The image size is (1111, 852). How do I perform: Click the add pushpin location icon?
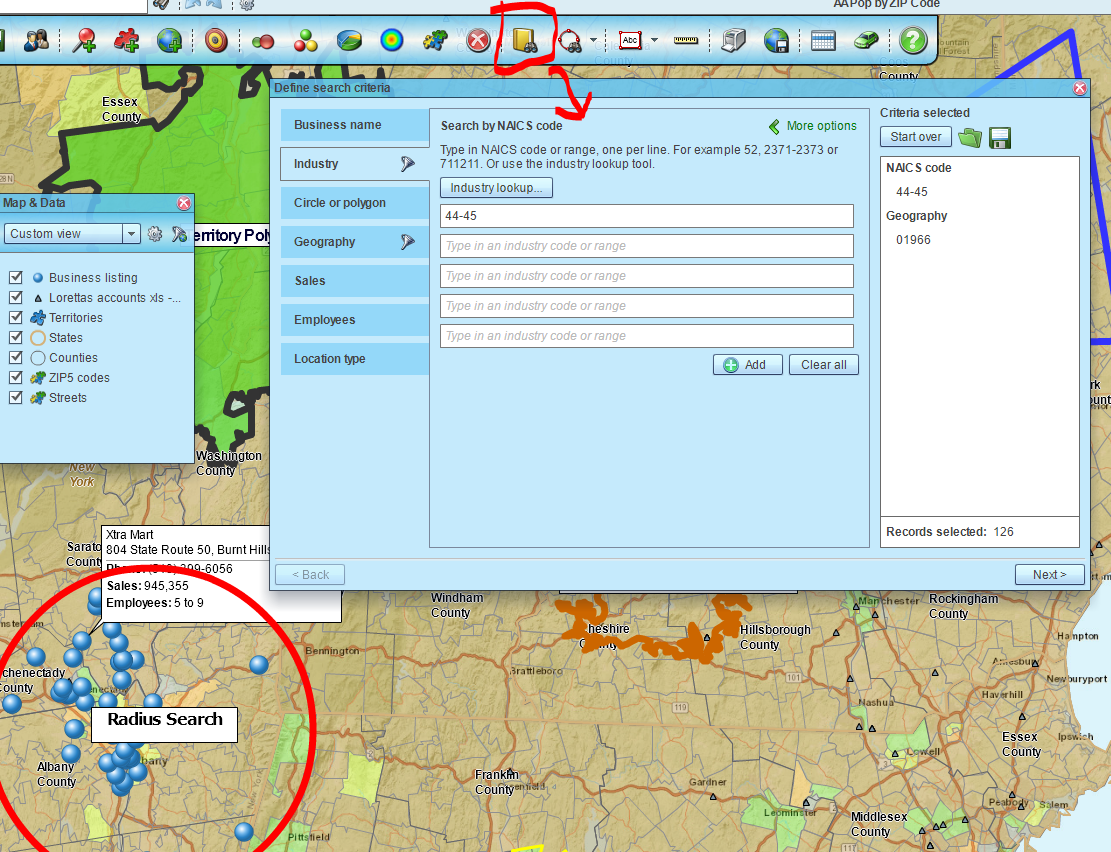tap(84, 40)
